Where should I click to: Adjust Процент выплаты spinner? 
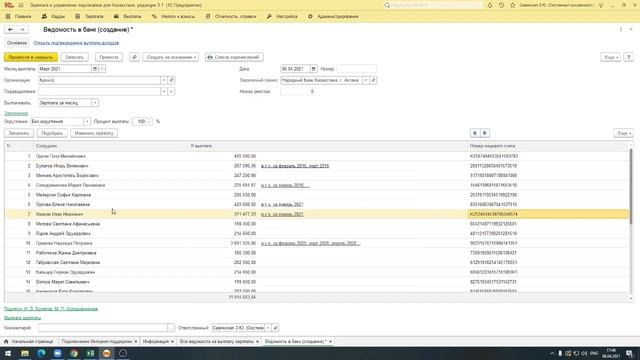pyautogui.click(x=149, y=122)
